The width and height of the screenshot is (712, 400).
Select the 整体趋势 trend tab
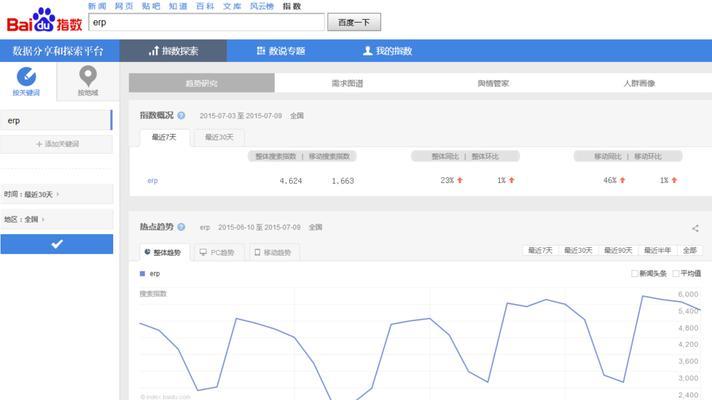pyautogui.click(x=164, y=252)
